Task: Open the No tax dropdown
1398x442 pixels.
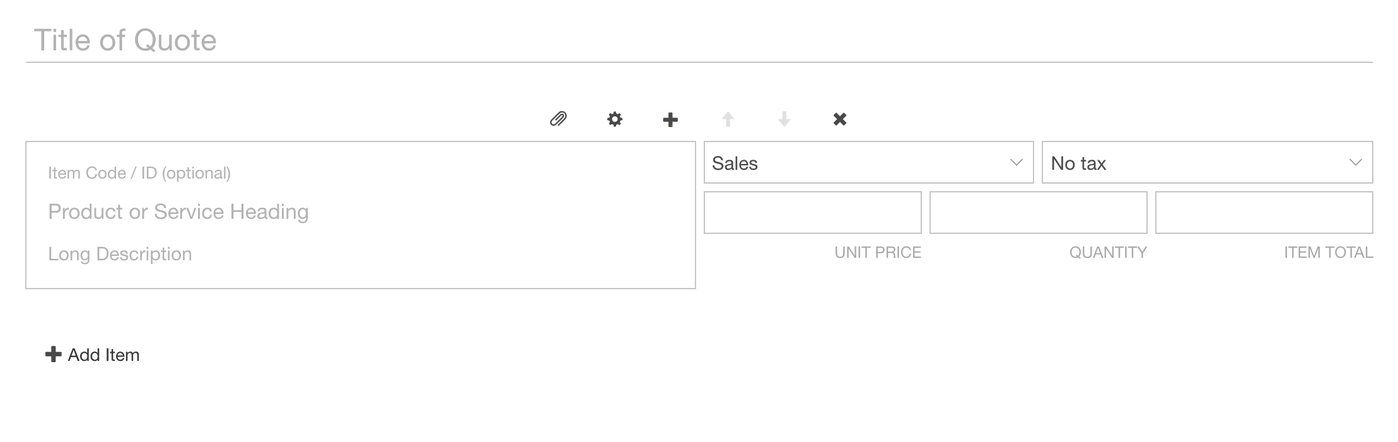Action: tap(1207, 163)
